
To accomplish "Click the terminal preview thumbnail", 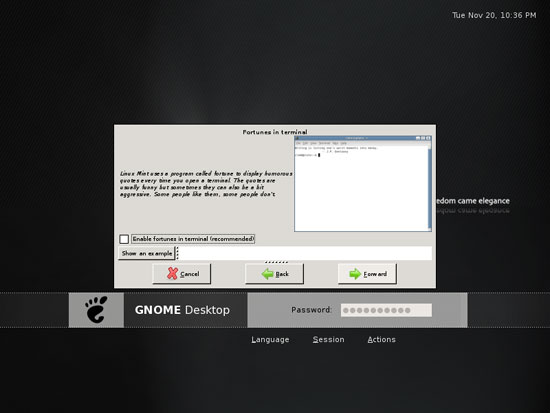I will 363,184.
